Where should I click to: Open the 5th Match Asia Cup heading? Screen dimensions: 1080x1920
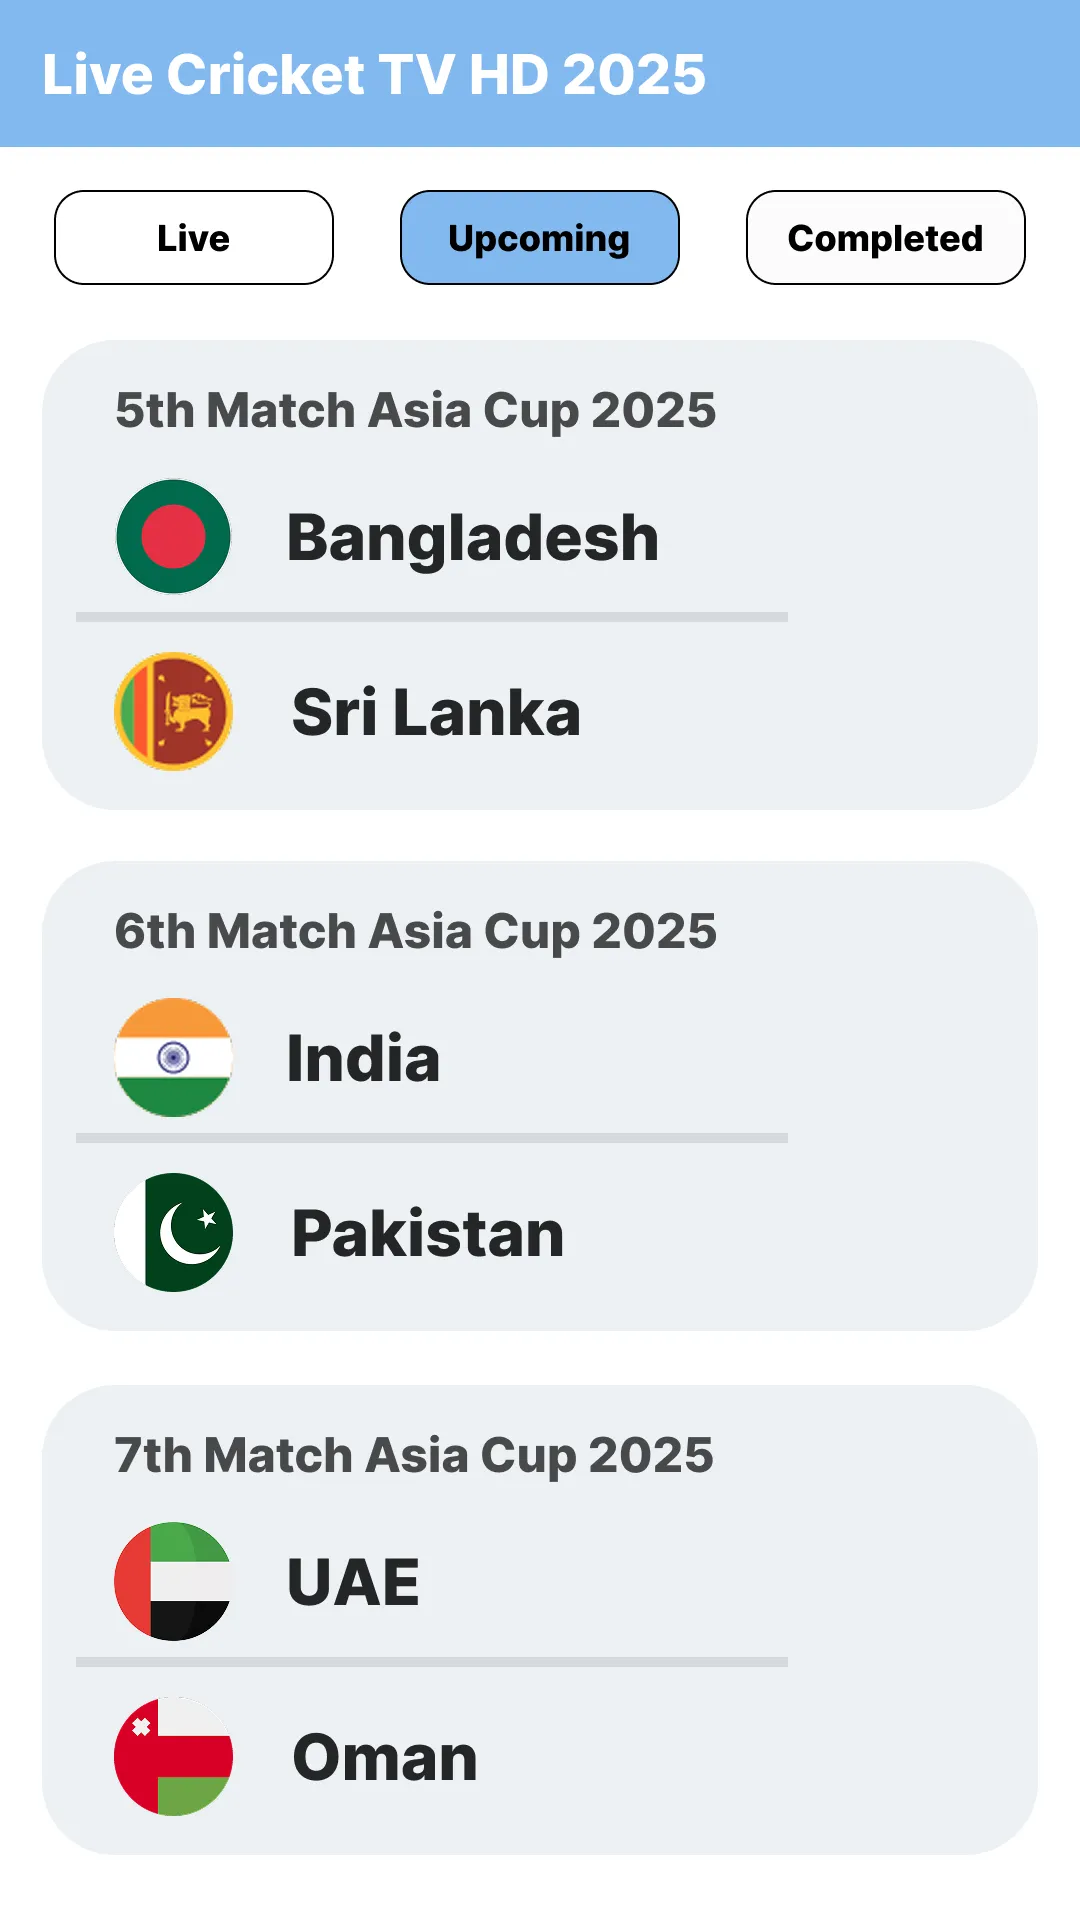pos(415,411)
